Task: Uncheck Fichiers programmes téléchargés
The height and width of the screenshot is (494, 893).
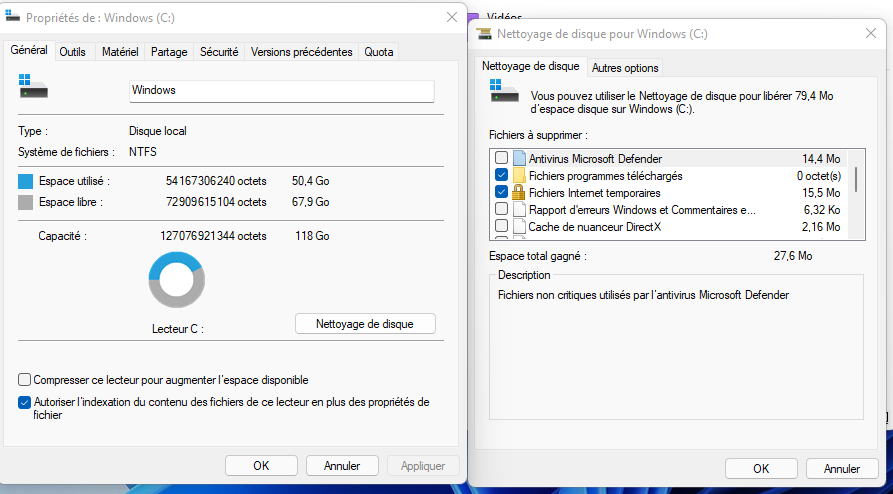Action: (501, 175)
